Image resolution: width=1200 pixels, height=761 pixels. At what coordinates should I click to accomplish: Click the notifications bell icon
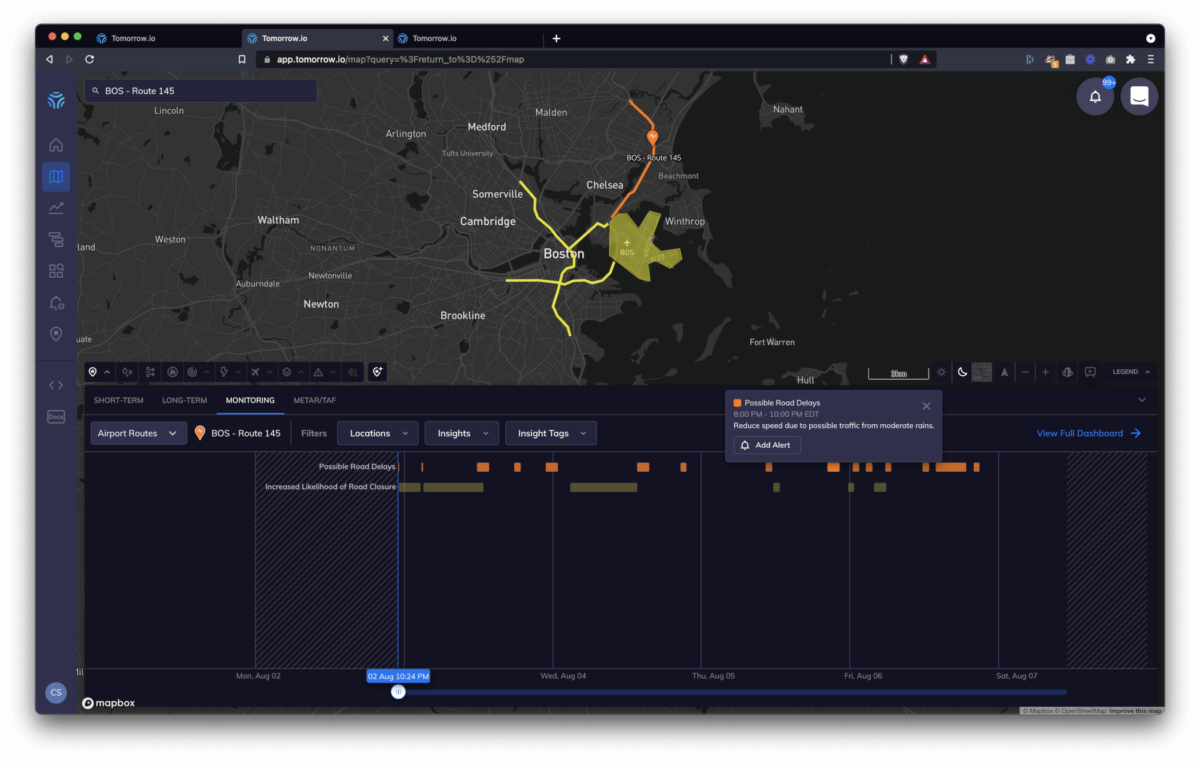pyautogui.click(x=1095, y=97)
